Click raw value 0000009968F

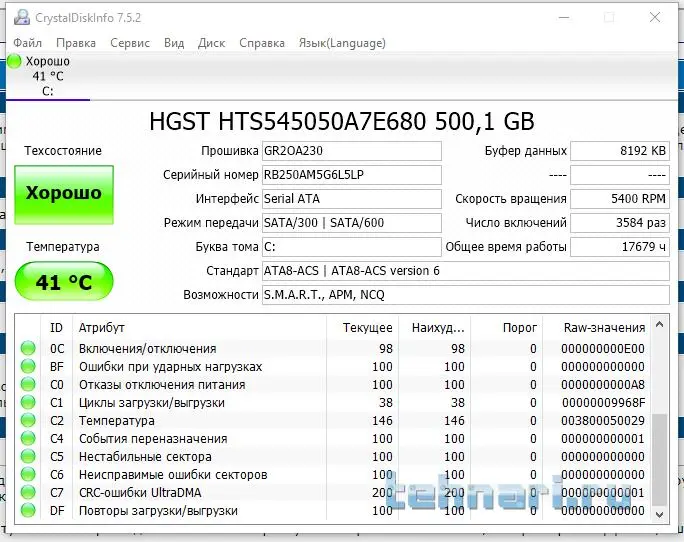pyautogui.click(x=603, y=402)
